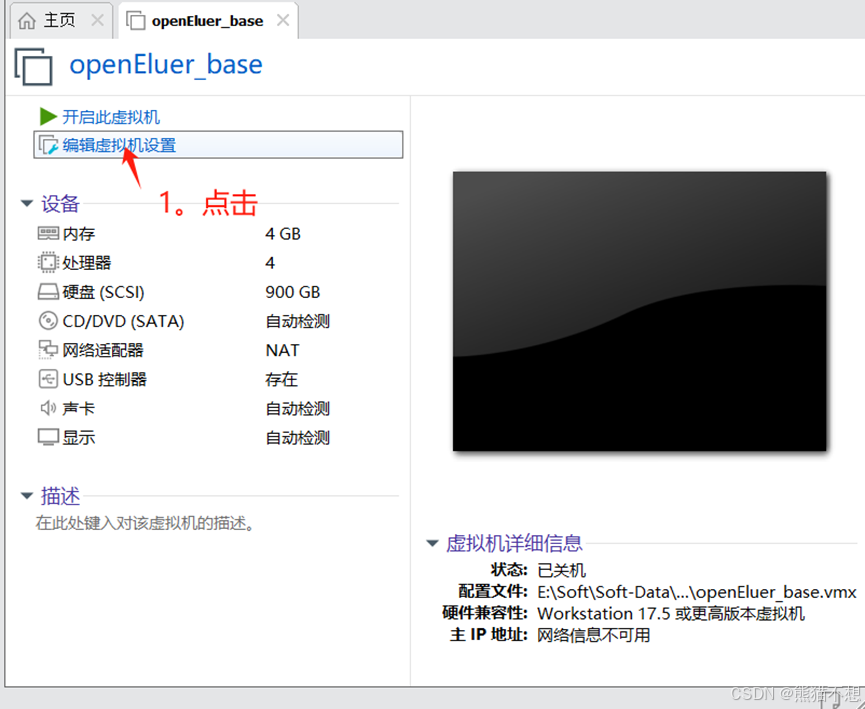This screenshot has height=709, width=865.
Task: Click the openEluer_base page title
Action: [165, 65]
